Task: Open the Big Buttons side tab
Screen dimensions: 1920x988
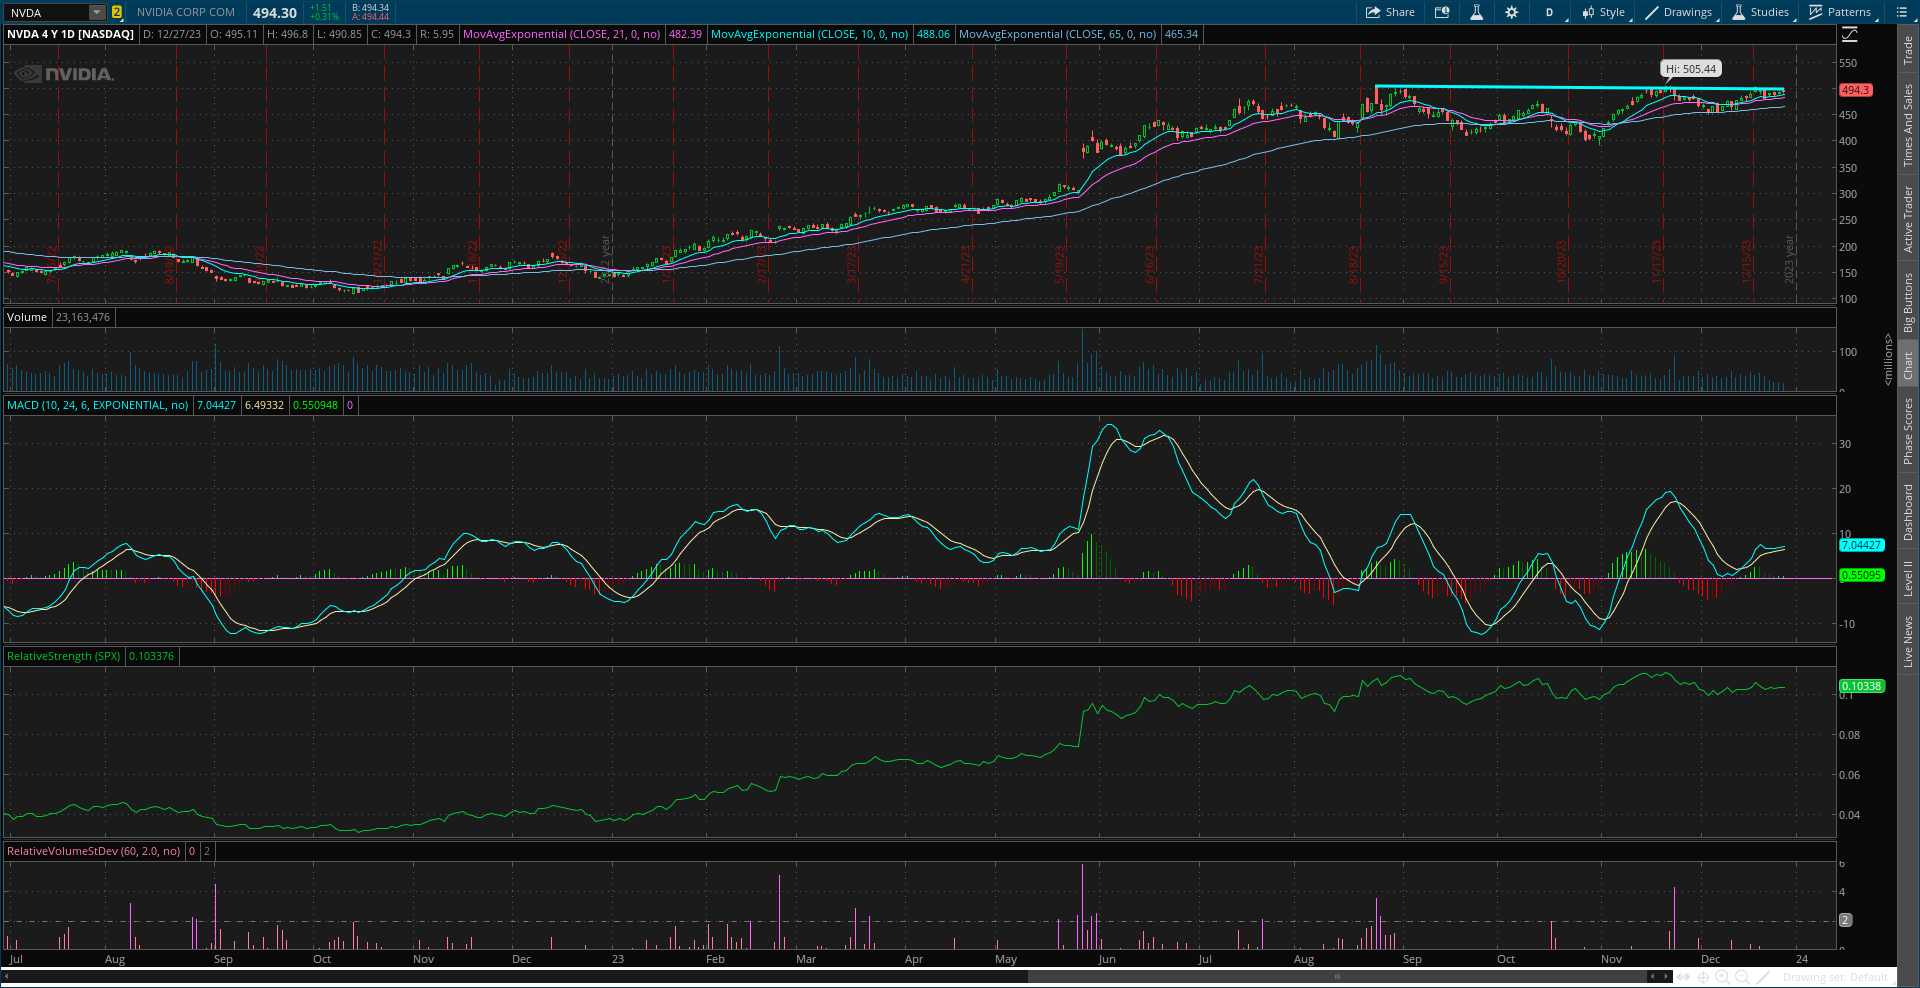Action: 1908,302
